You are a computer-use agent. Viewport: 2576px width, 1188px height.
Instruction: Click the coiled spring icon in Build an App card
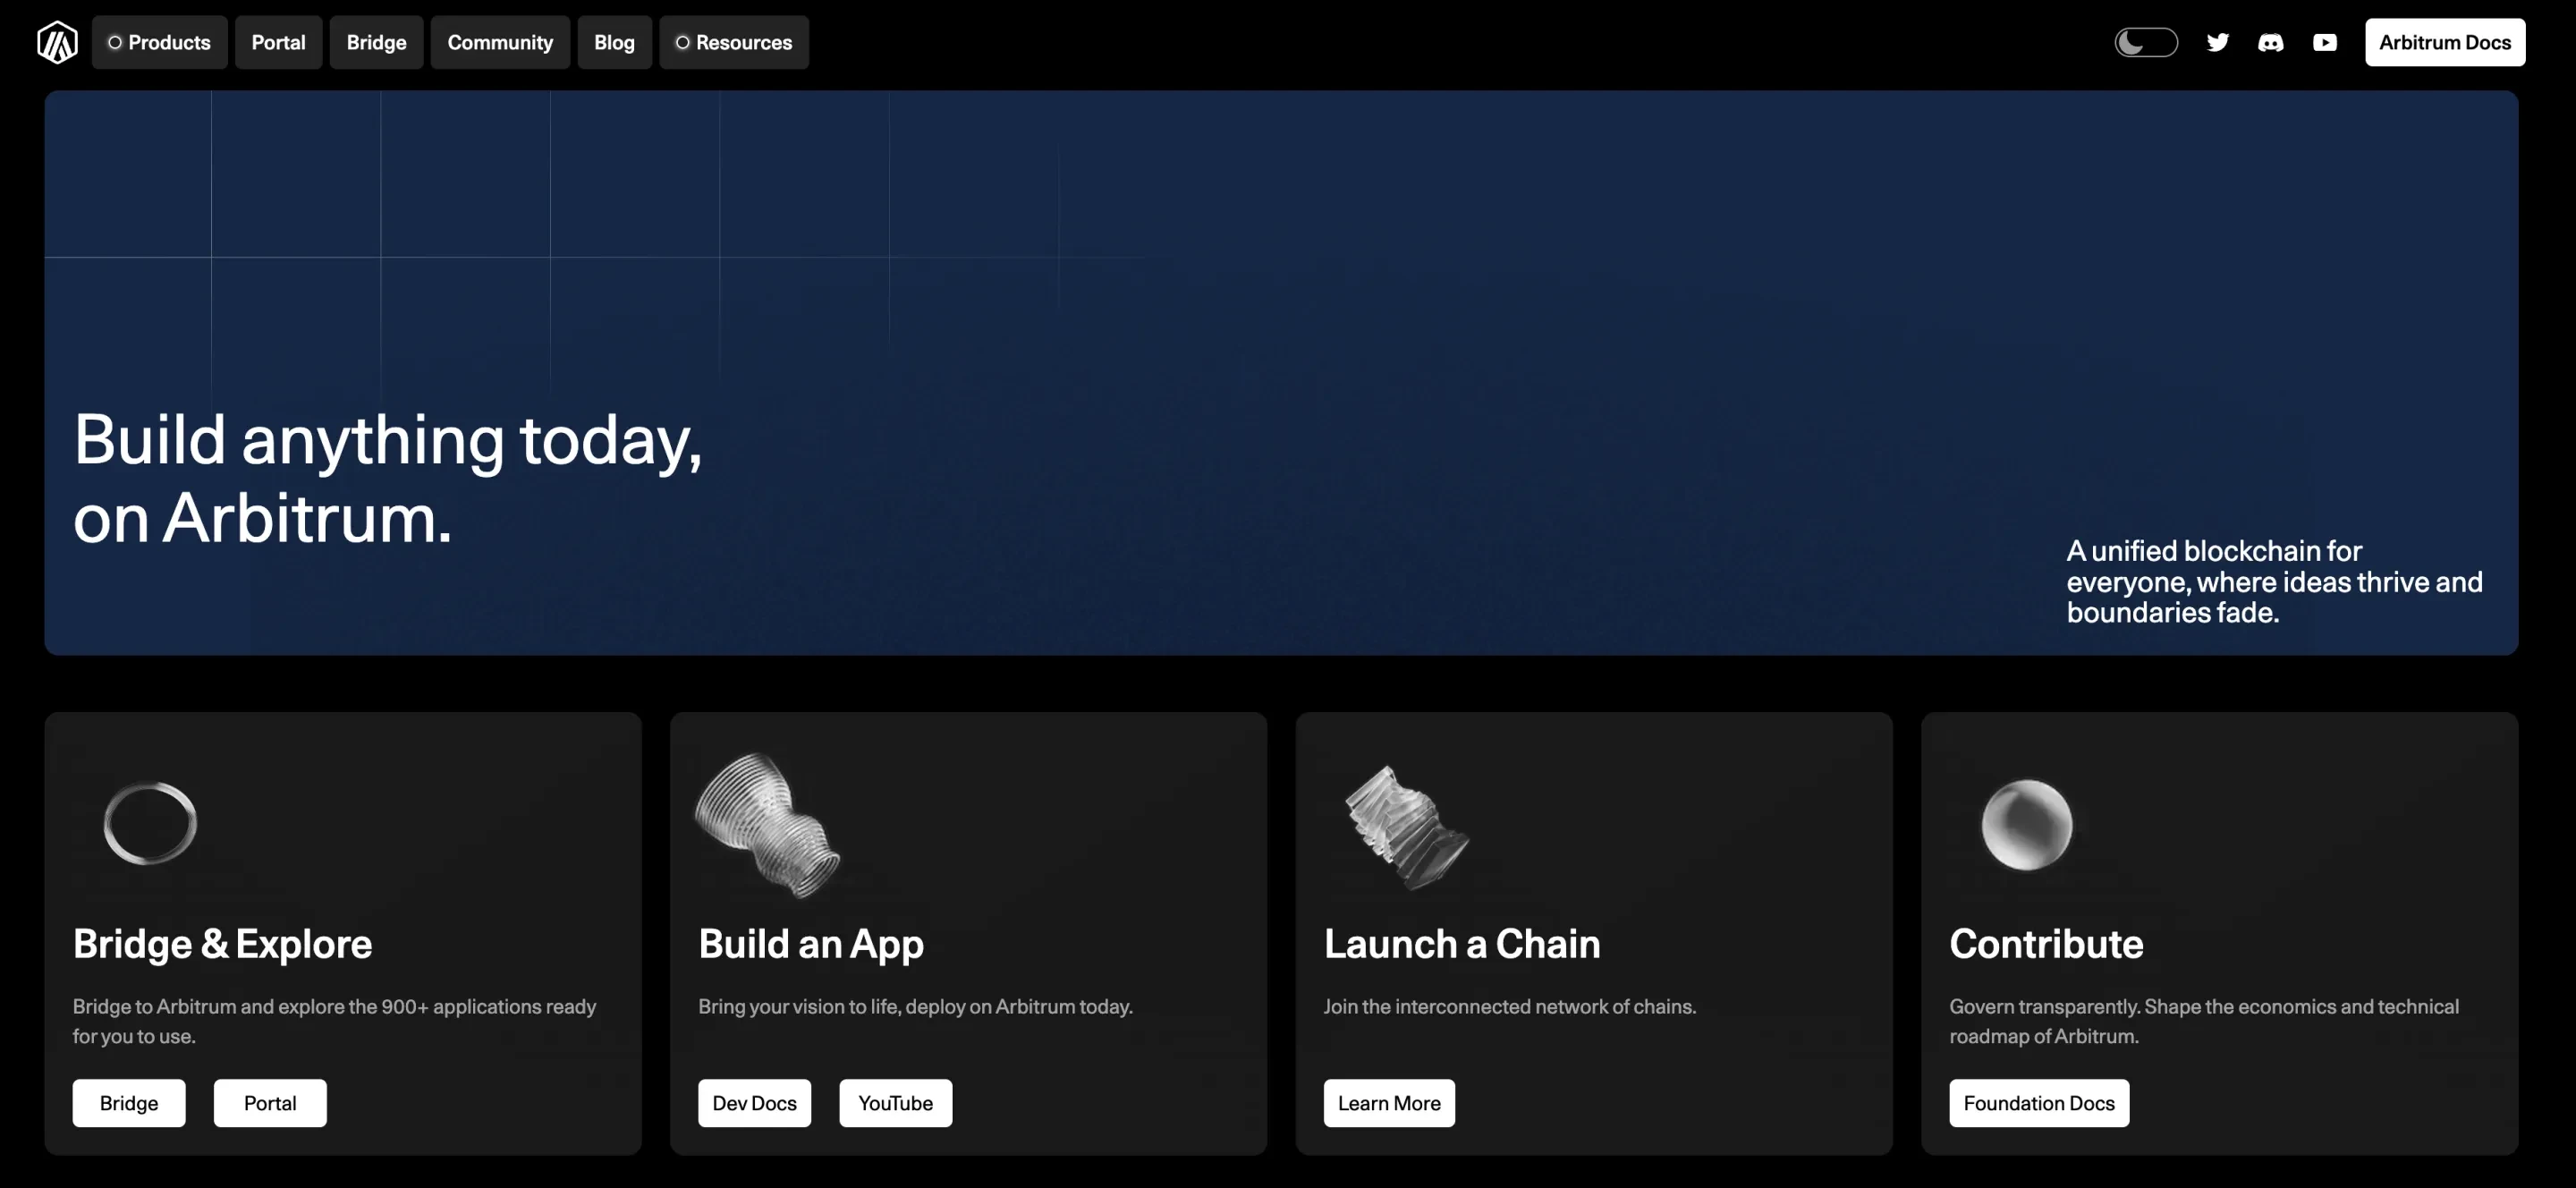[767, 824]
